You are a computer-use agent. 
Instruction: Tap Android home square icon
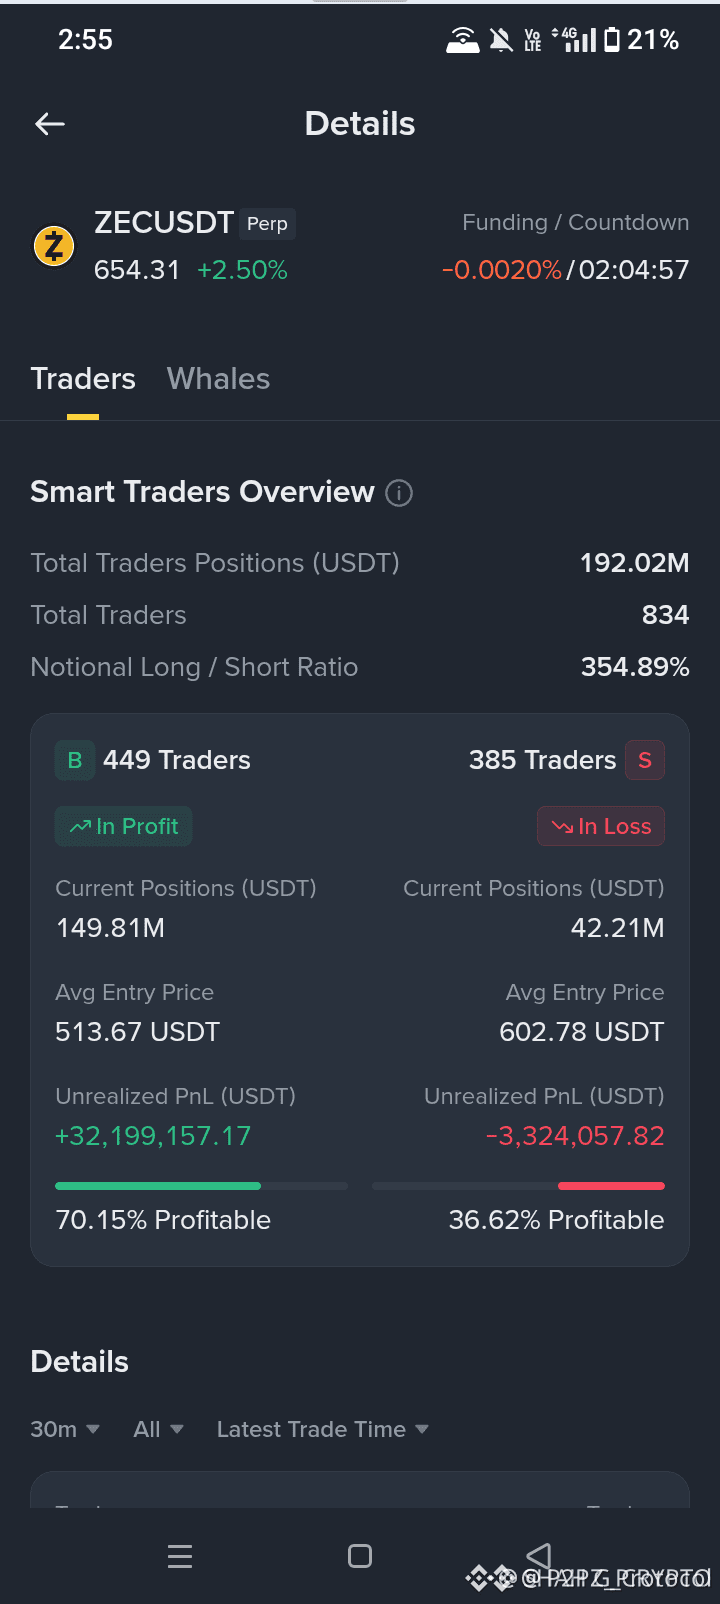click(x=360, y=1556)
